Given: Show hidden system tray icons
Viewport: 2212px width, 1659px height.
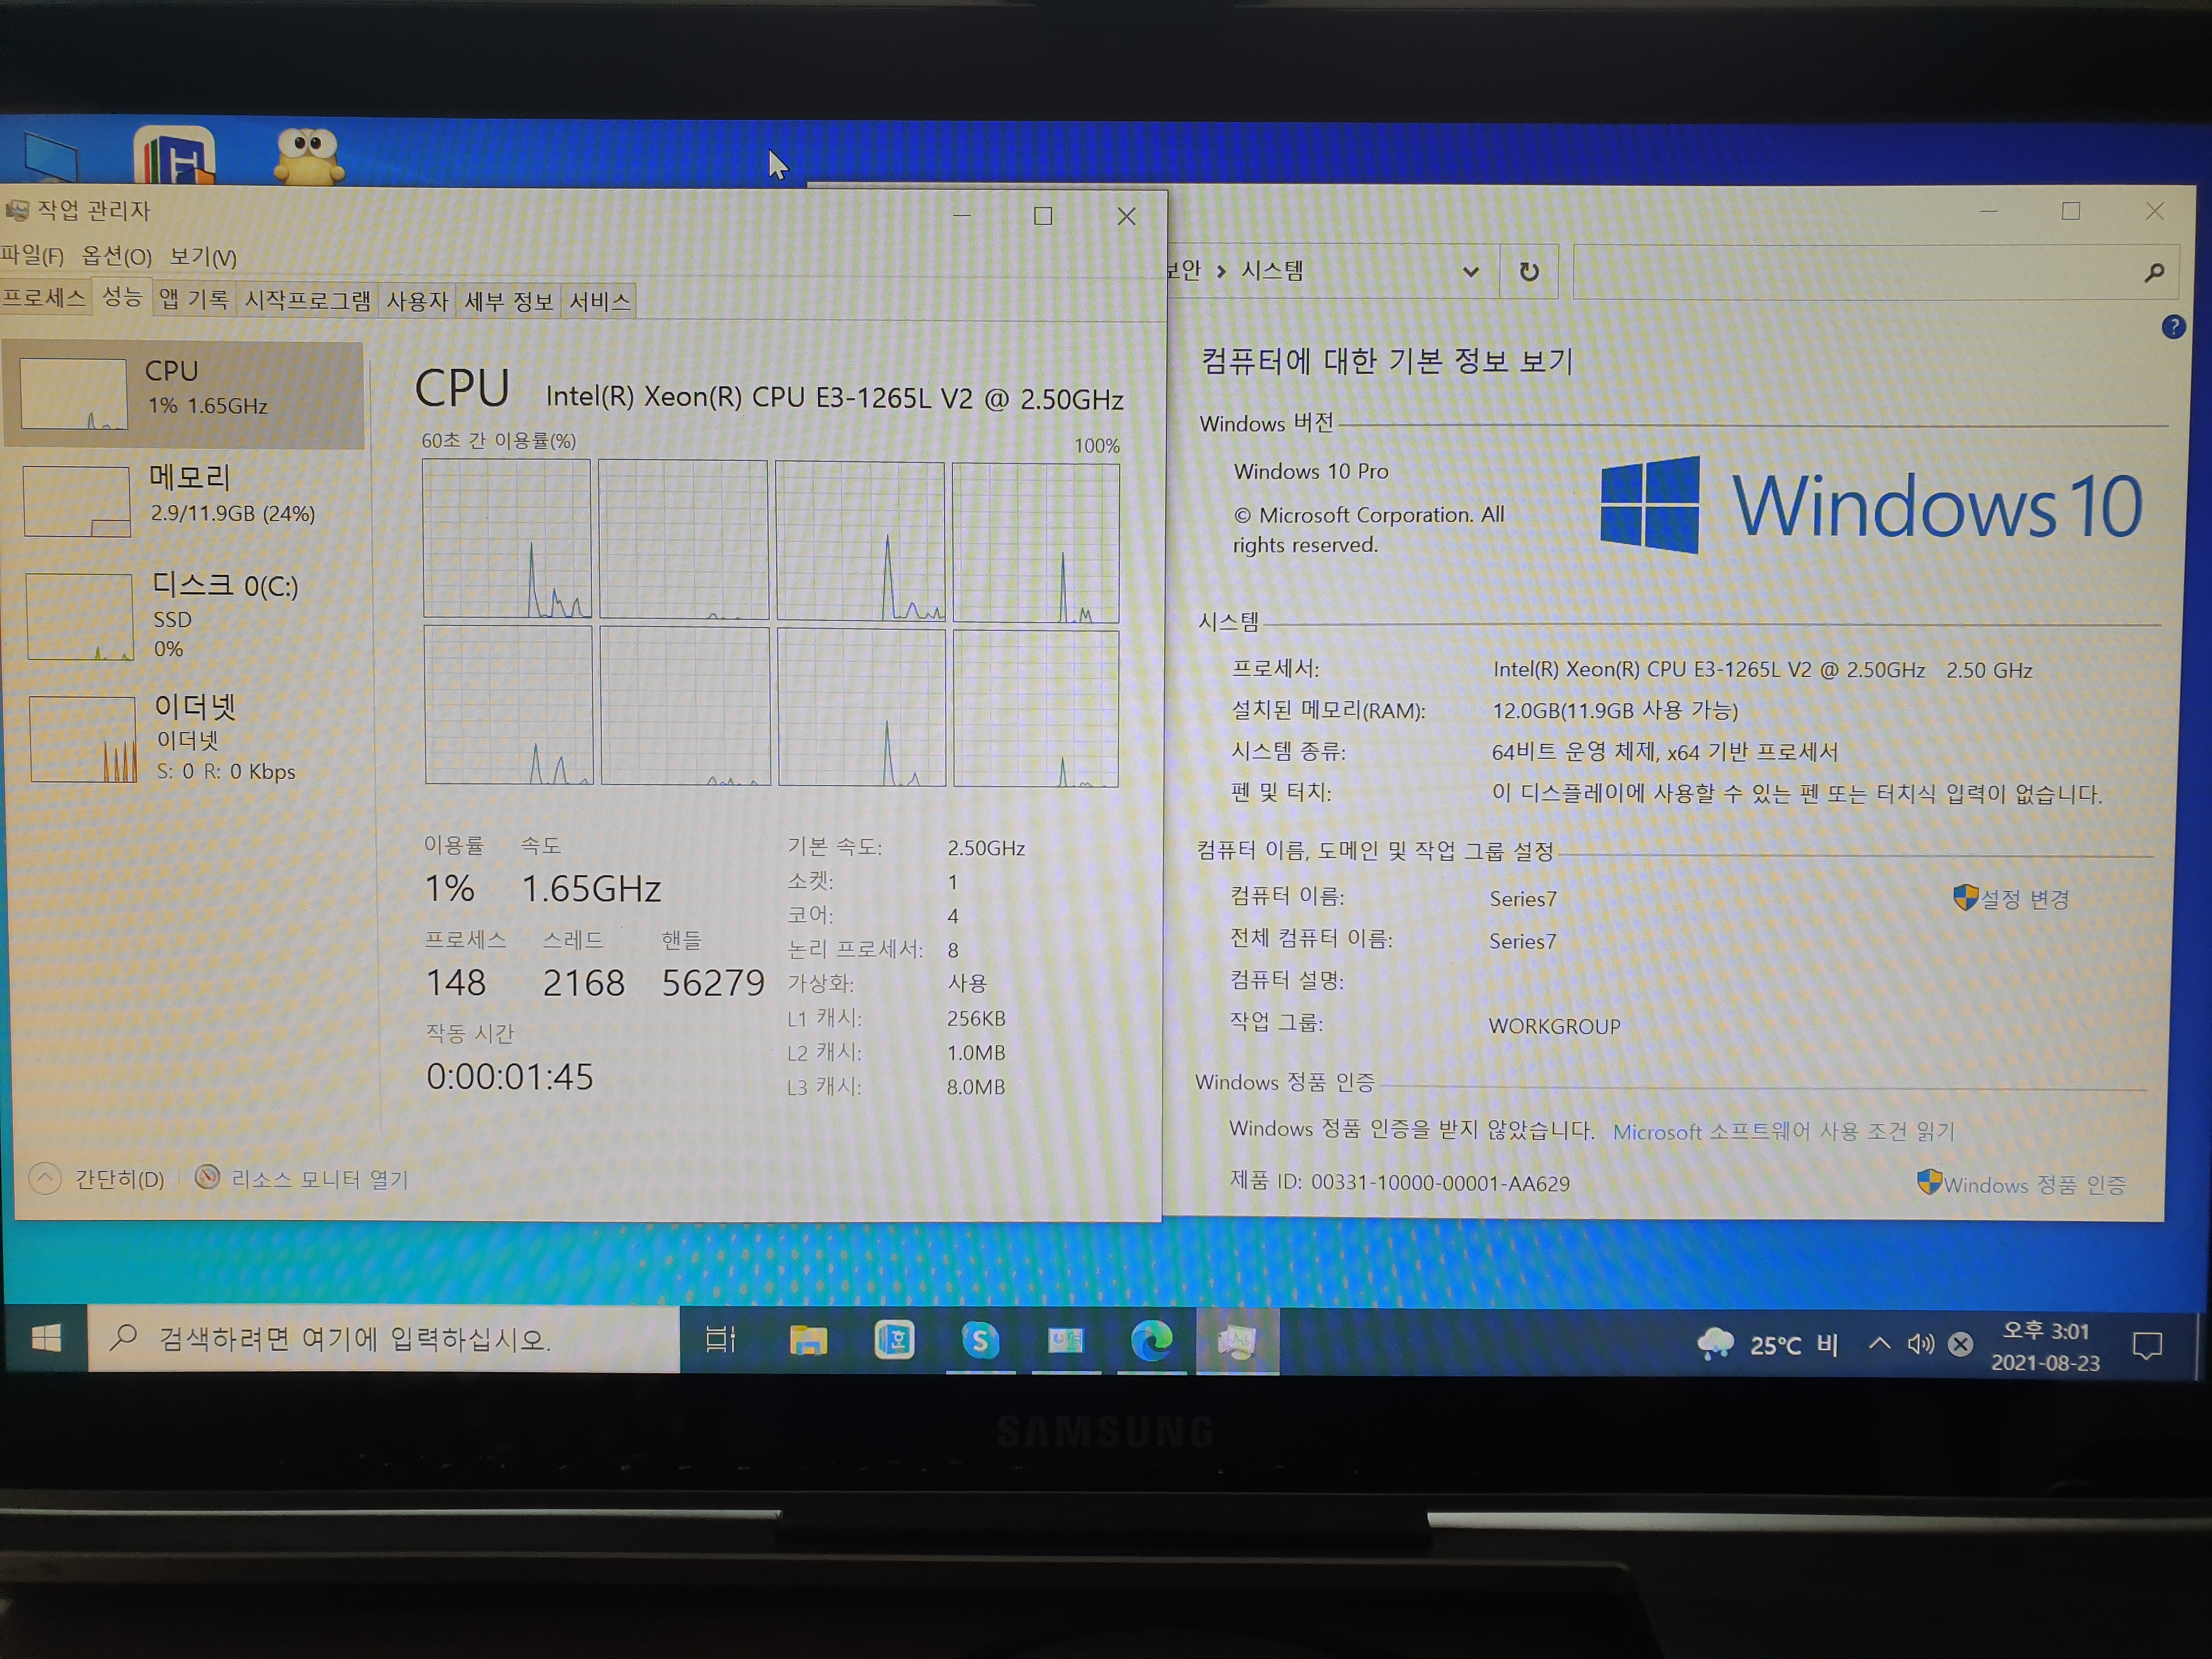Looking at the screenshot, I should [1879, 1344].
